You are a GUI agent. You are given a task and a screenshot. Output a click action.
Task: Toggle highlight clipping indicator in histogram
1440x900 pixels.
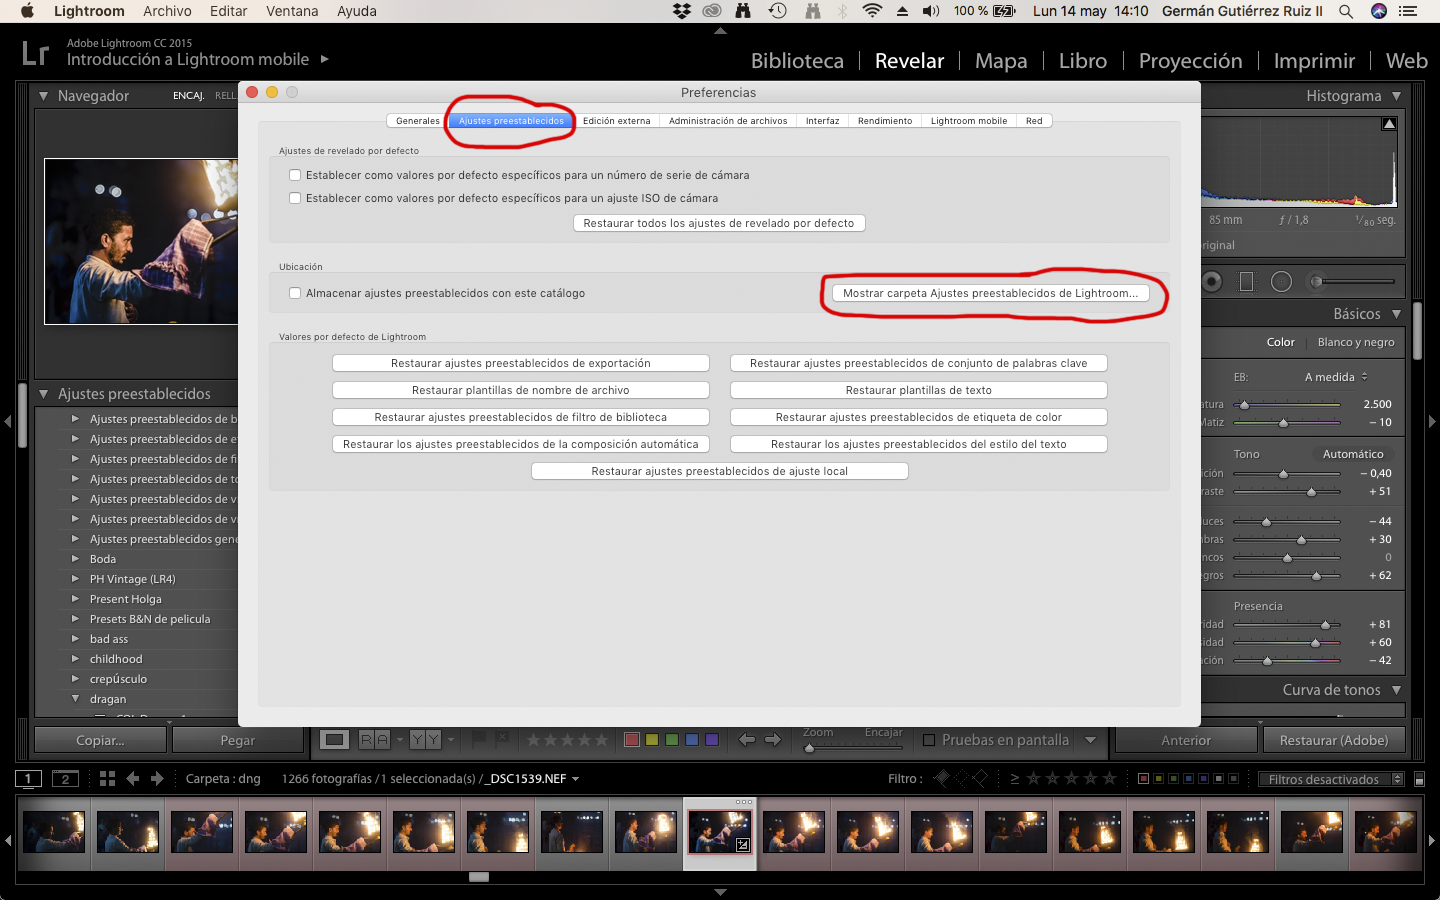pos(1389,124)
